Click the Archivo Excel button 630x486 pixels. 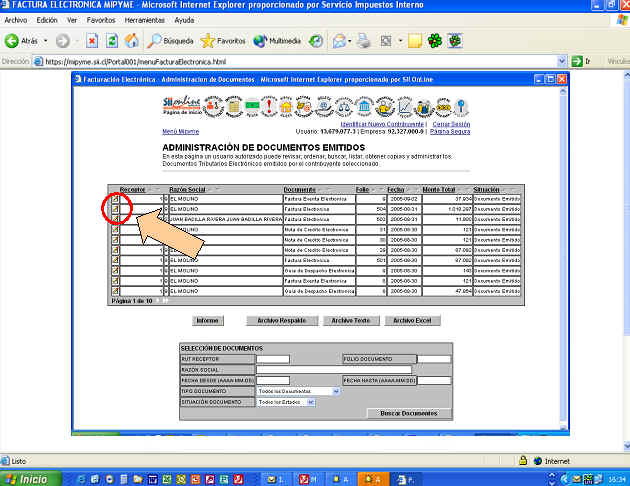click(412, 321)
